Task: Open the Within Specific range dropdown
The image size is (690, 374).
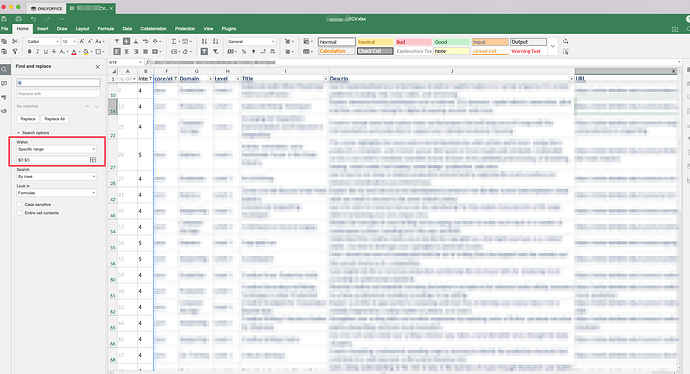Action: click(x=56, y=149)
